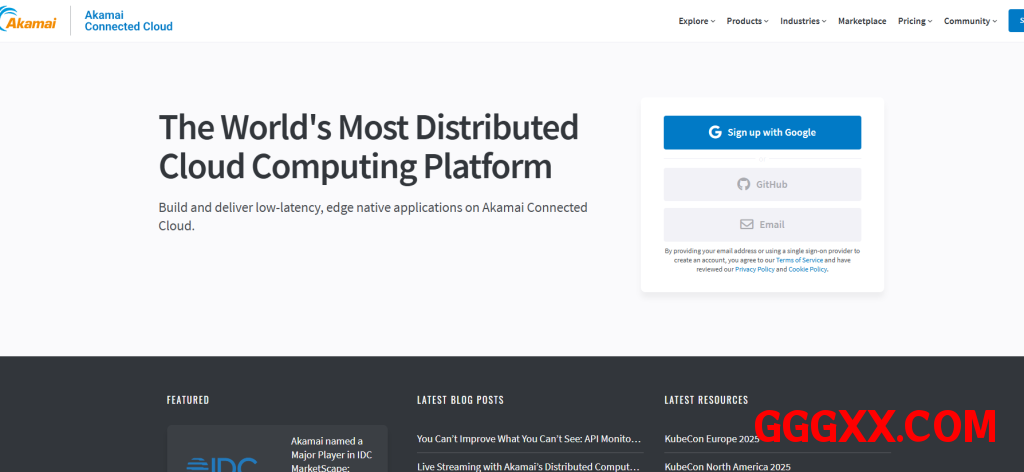The width and height of the screenshot is (1024, 472).
Task: Open the Privacy Policy link
Action: 754,269
